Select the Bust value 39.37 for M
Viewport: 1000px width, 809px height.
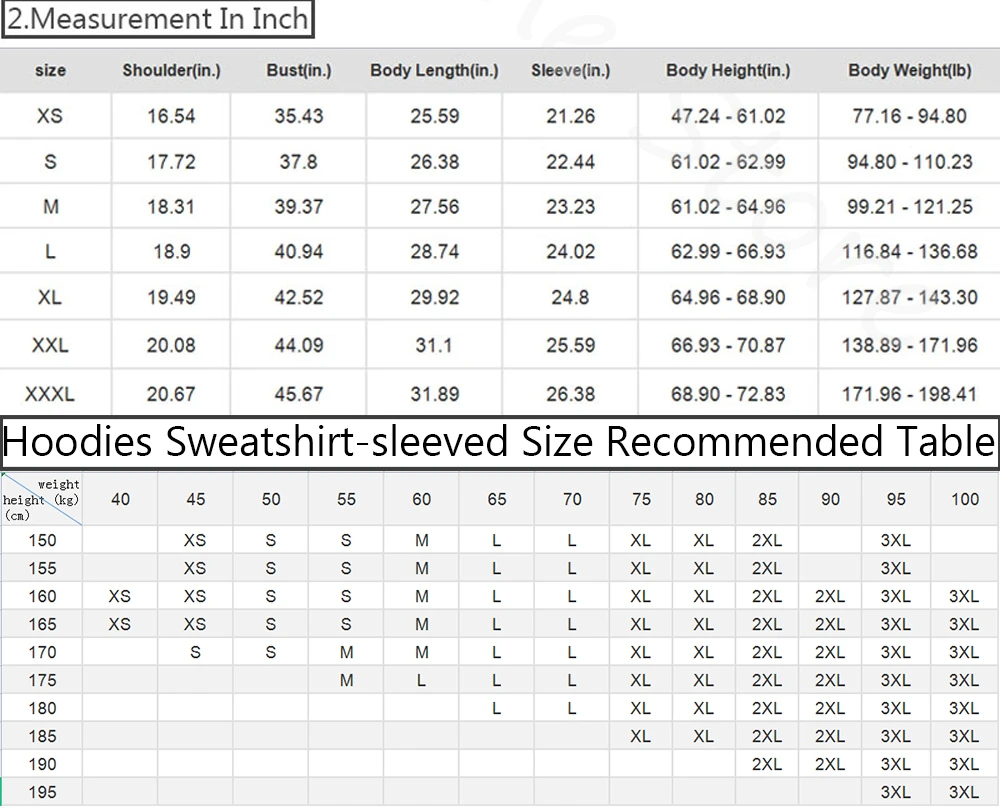coord(298,207)
